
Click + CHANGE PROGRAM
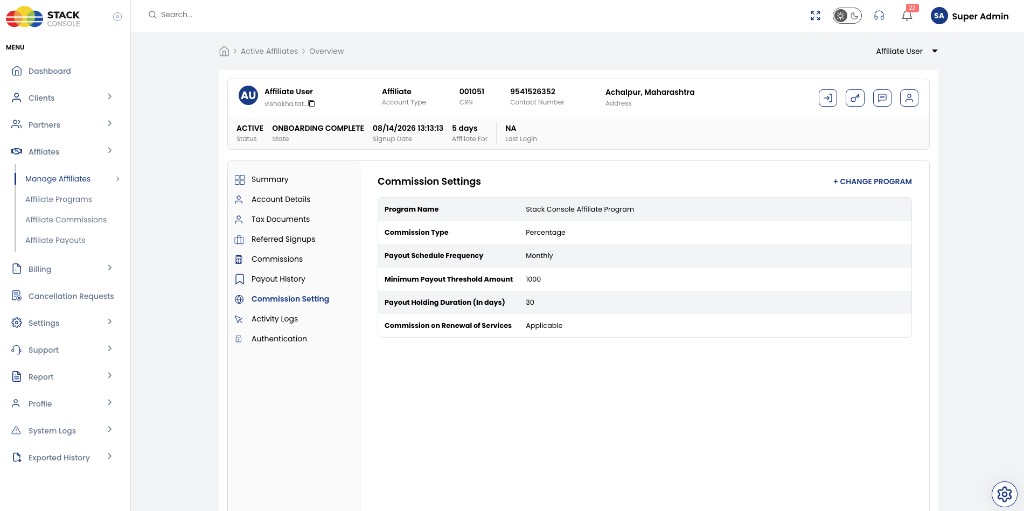[872, 182]
